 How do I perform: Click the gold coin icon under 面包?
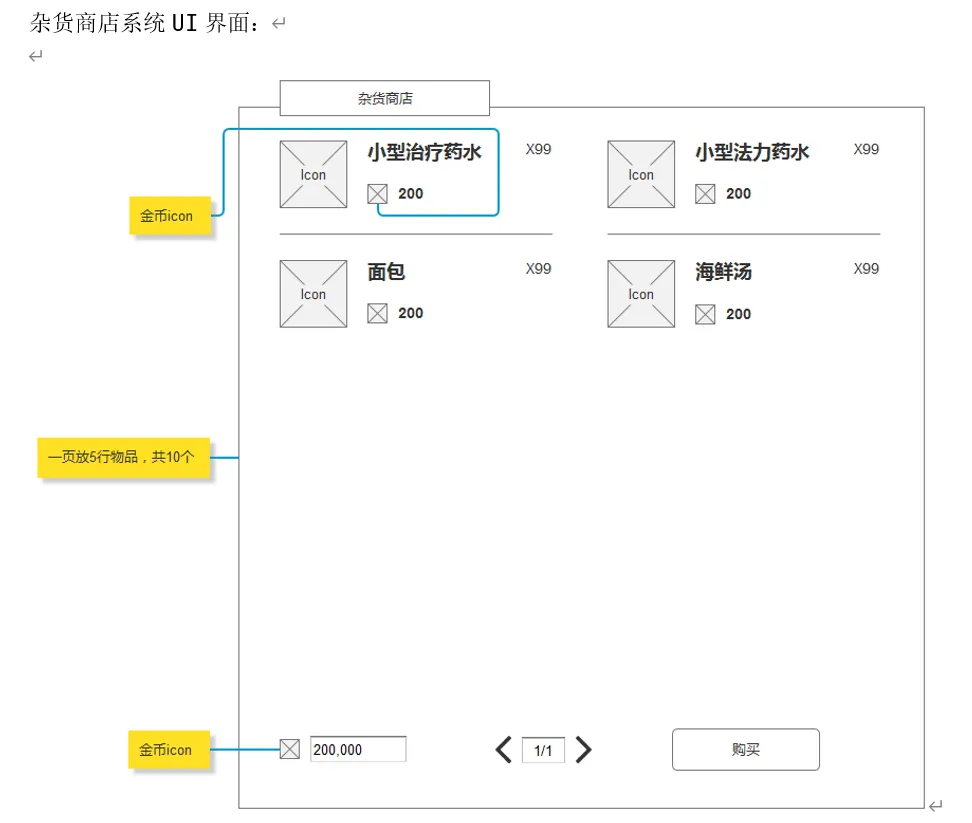pyautogui.click(x=377, y=314)
